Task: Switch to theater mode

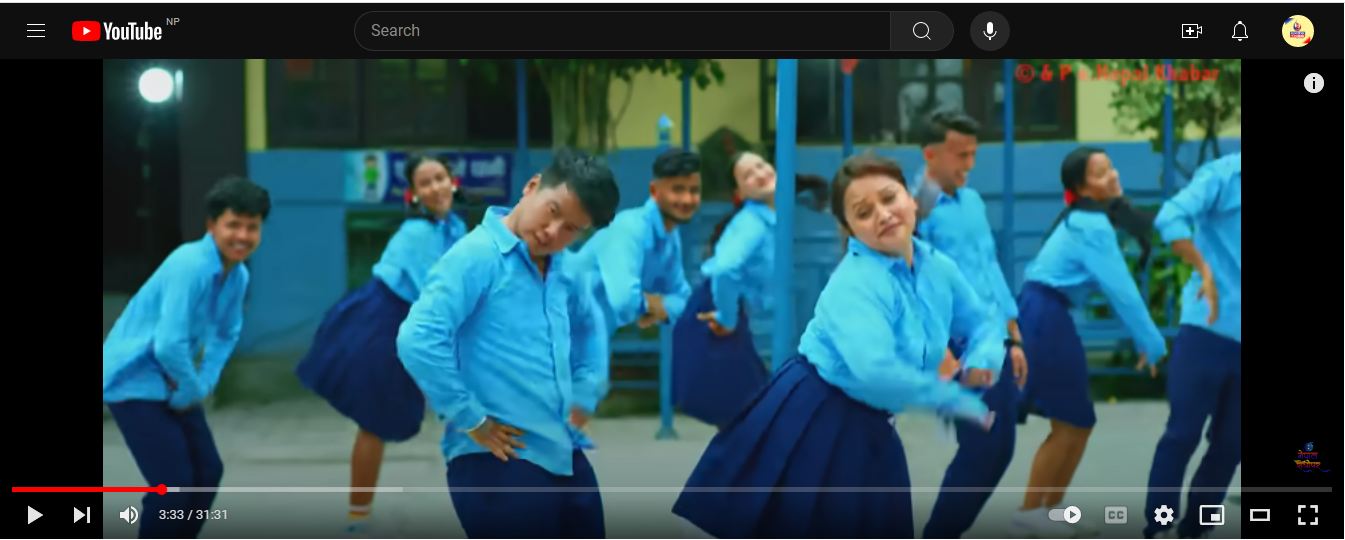Action: [1260, 515]
